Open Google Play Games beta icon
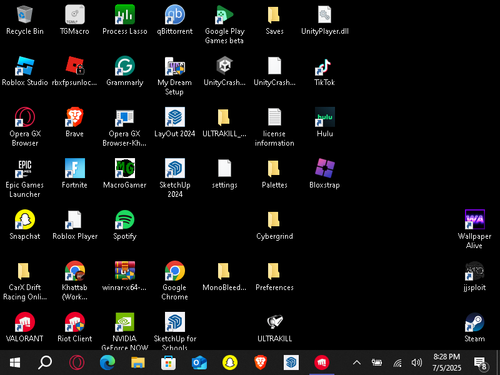This screenshot has height=375, width=500. 224,15
